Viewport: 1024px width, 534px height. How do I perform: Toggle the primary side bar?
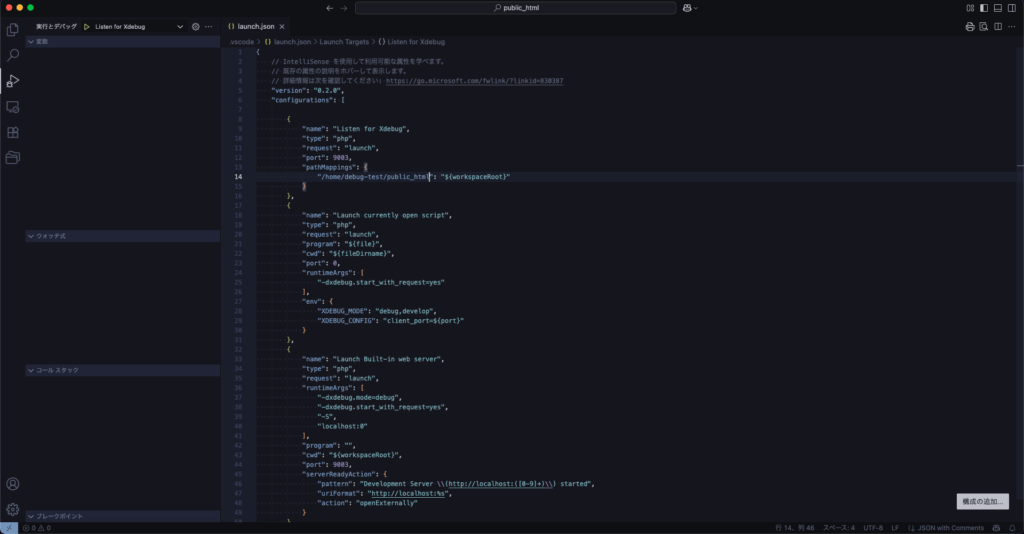coord(984,8)
